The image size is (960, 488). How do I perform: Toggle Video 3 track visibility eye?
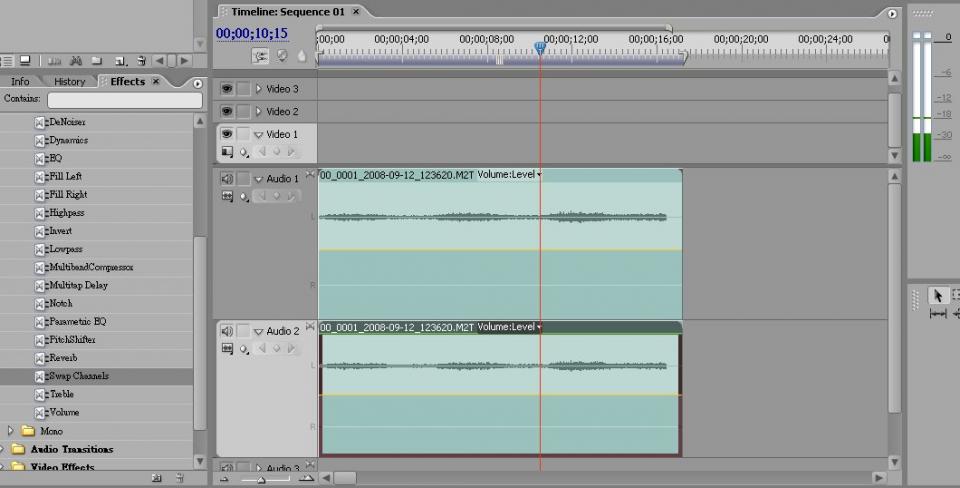pyautogui.click(x=226, y=89)
